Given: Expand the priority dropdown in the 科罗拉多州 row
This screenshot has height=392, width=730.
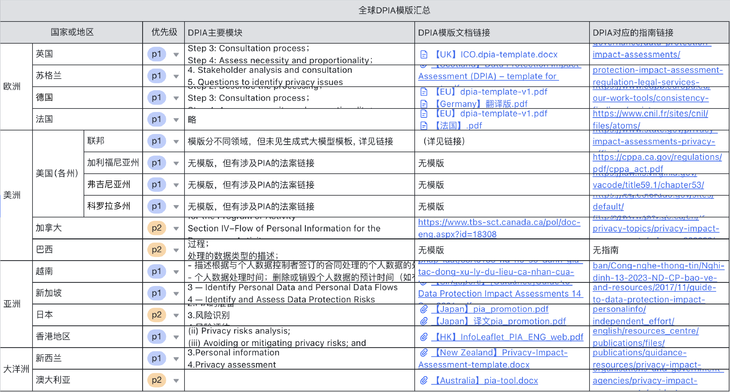Looking at the screenshot, I should tap(176, 207).
